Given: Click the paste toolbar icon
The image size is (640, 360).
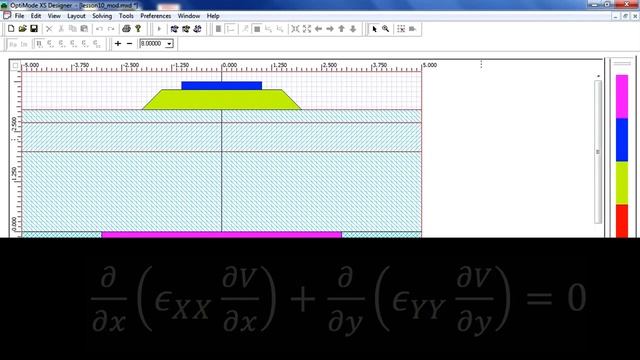Looking at the screenshot, I should 84,29.
